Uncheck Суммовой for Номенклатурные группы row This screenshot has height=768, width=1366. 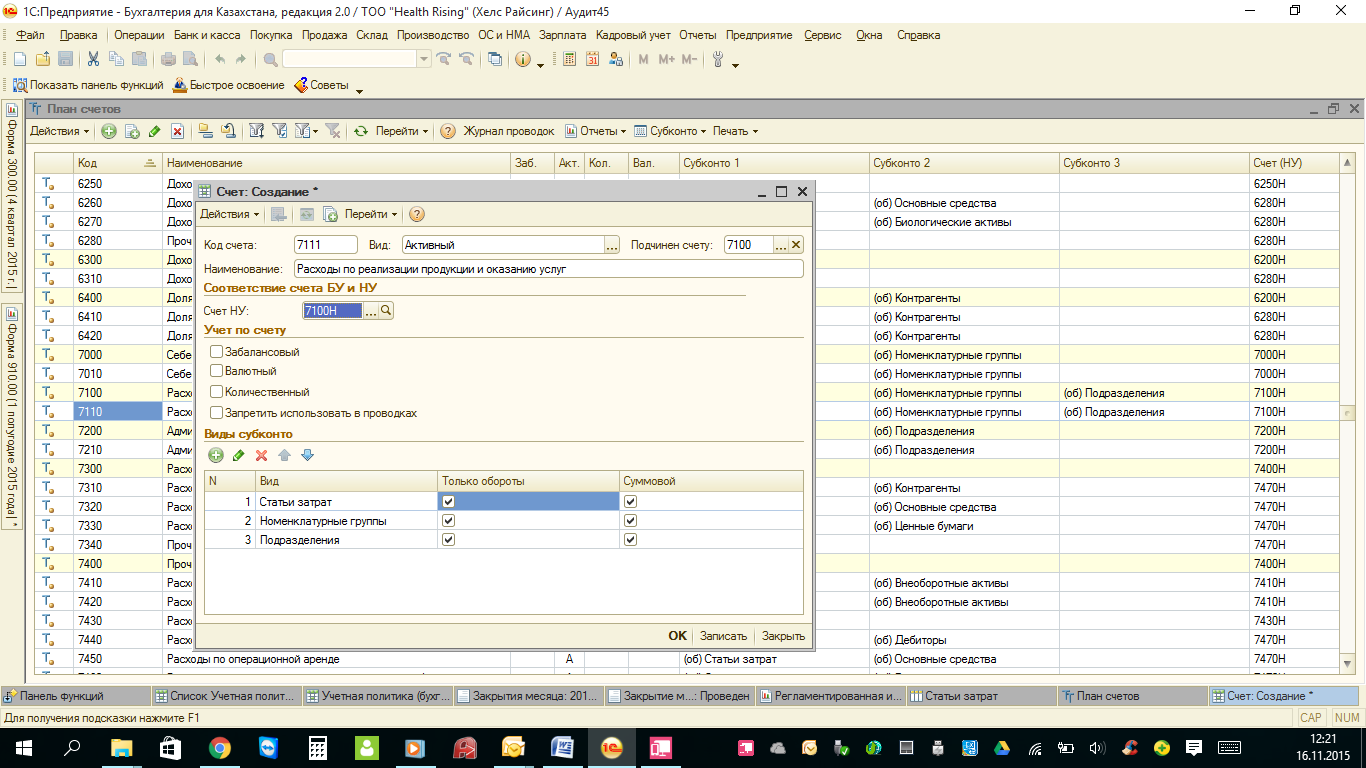(630, 521)
